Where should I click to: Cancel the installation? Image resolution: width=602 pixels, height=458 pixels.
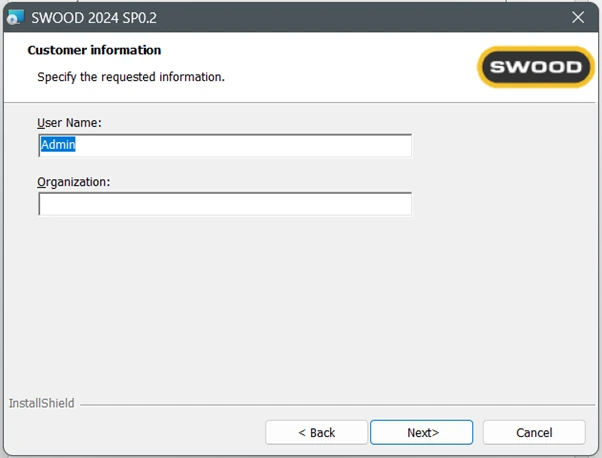(x=534, y=432)
